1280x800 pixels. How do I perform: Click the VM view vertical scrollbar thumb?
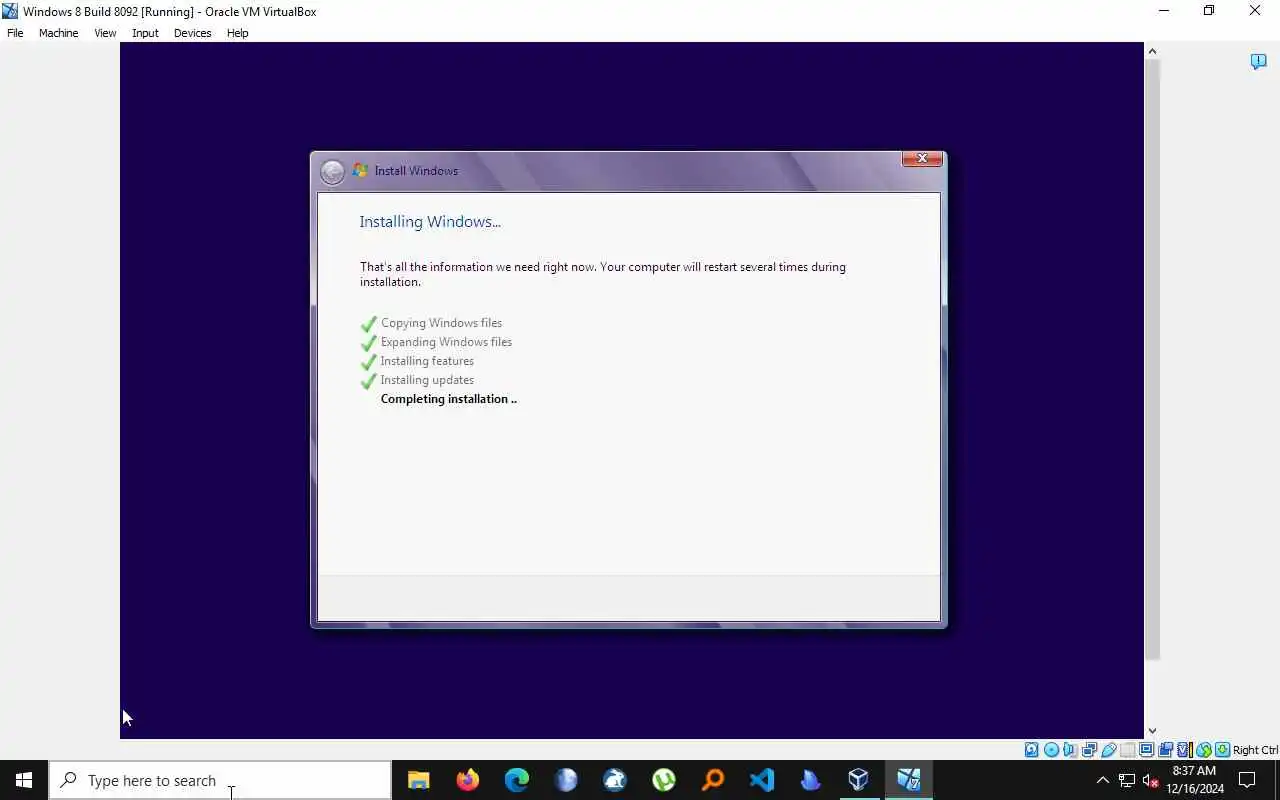[1152, 360]
